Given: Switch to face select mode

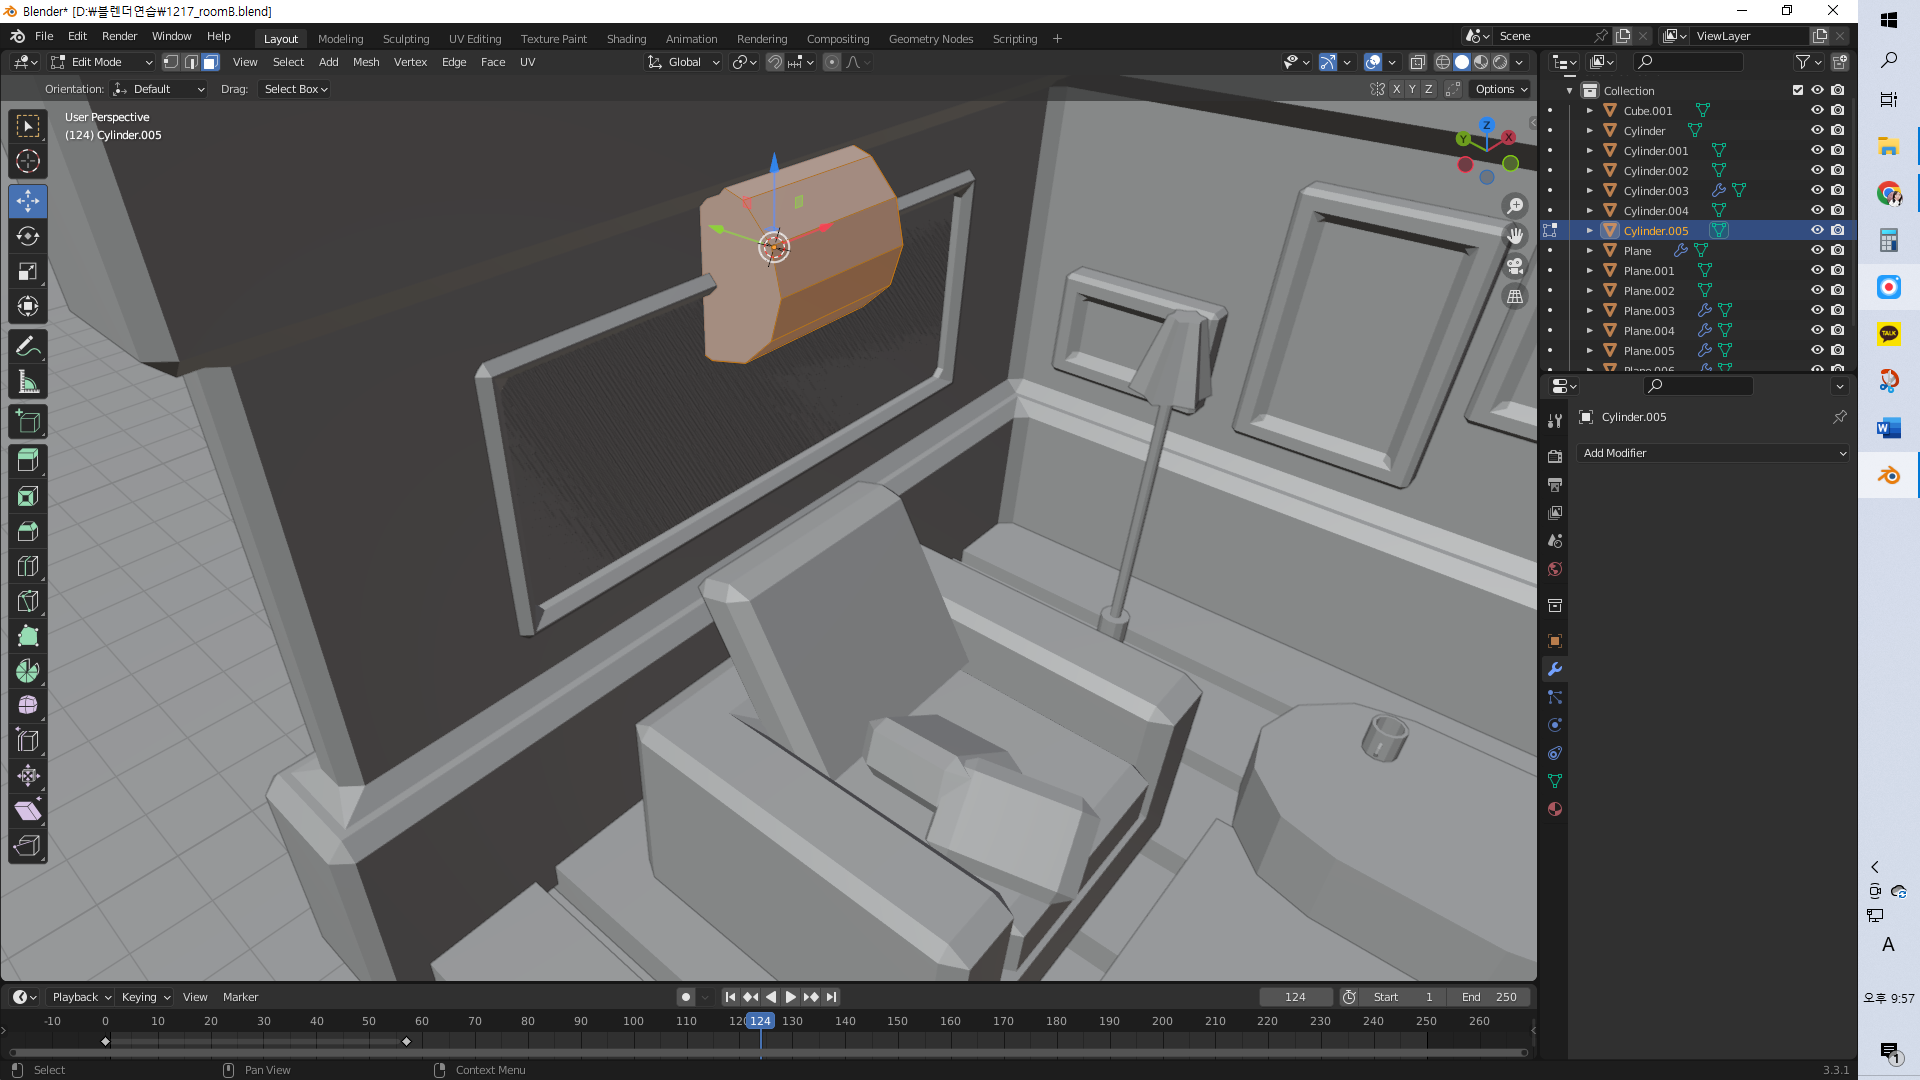Looking at the screenshot, I should pyautogui.click(x=211, y=62).
